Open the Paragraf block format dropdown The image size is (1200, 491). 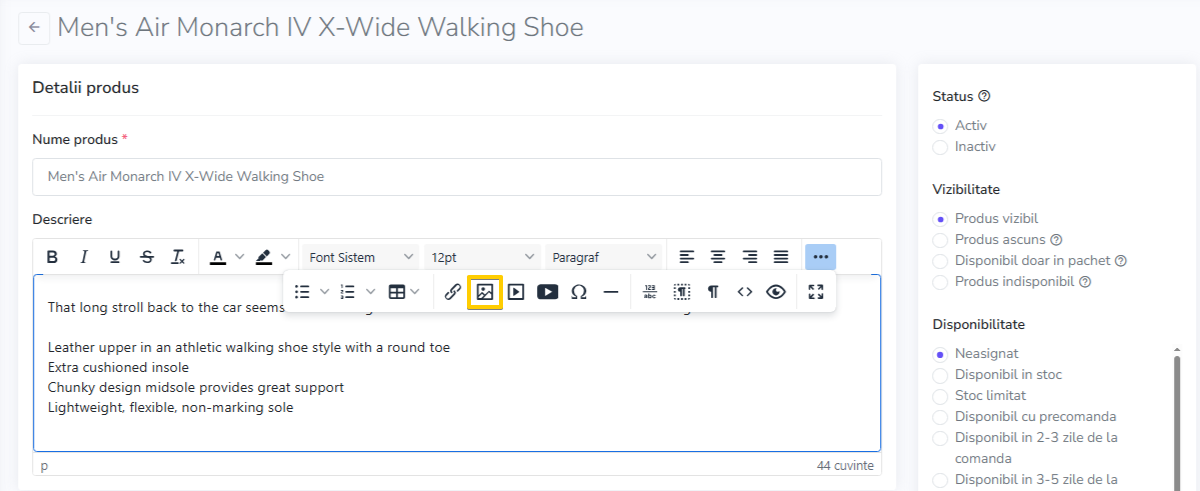[605, 257]
